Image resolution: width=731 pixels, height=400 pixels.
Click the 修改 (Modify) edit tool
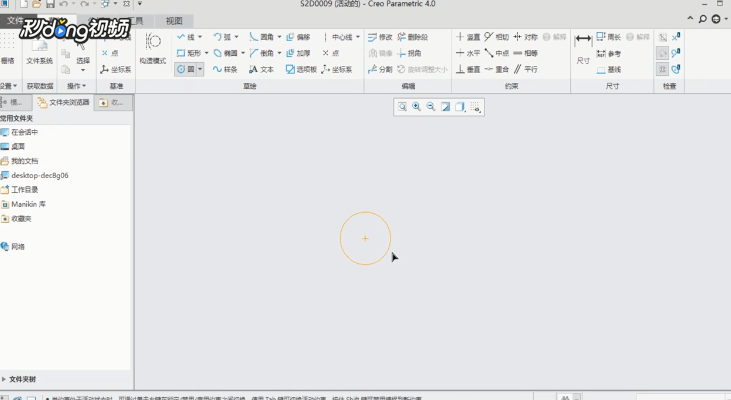pyautogui.click(x=380, y=37)
